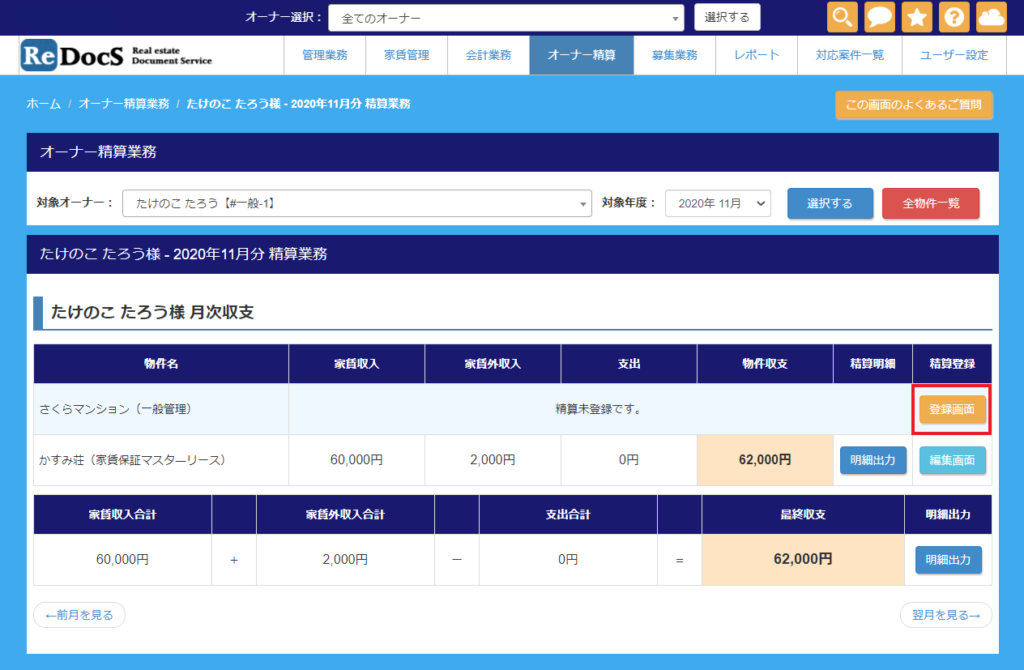Image resolution: width=1024 pixels, height=670 pixels.
Task: Expand the 対象年度 month dropdown
Action: pyautogui.click(x=717, y=203)
